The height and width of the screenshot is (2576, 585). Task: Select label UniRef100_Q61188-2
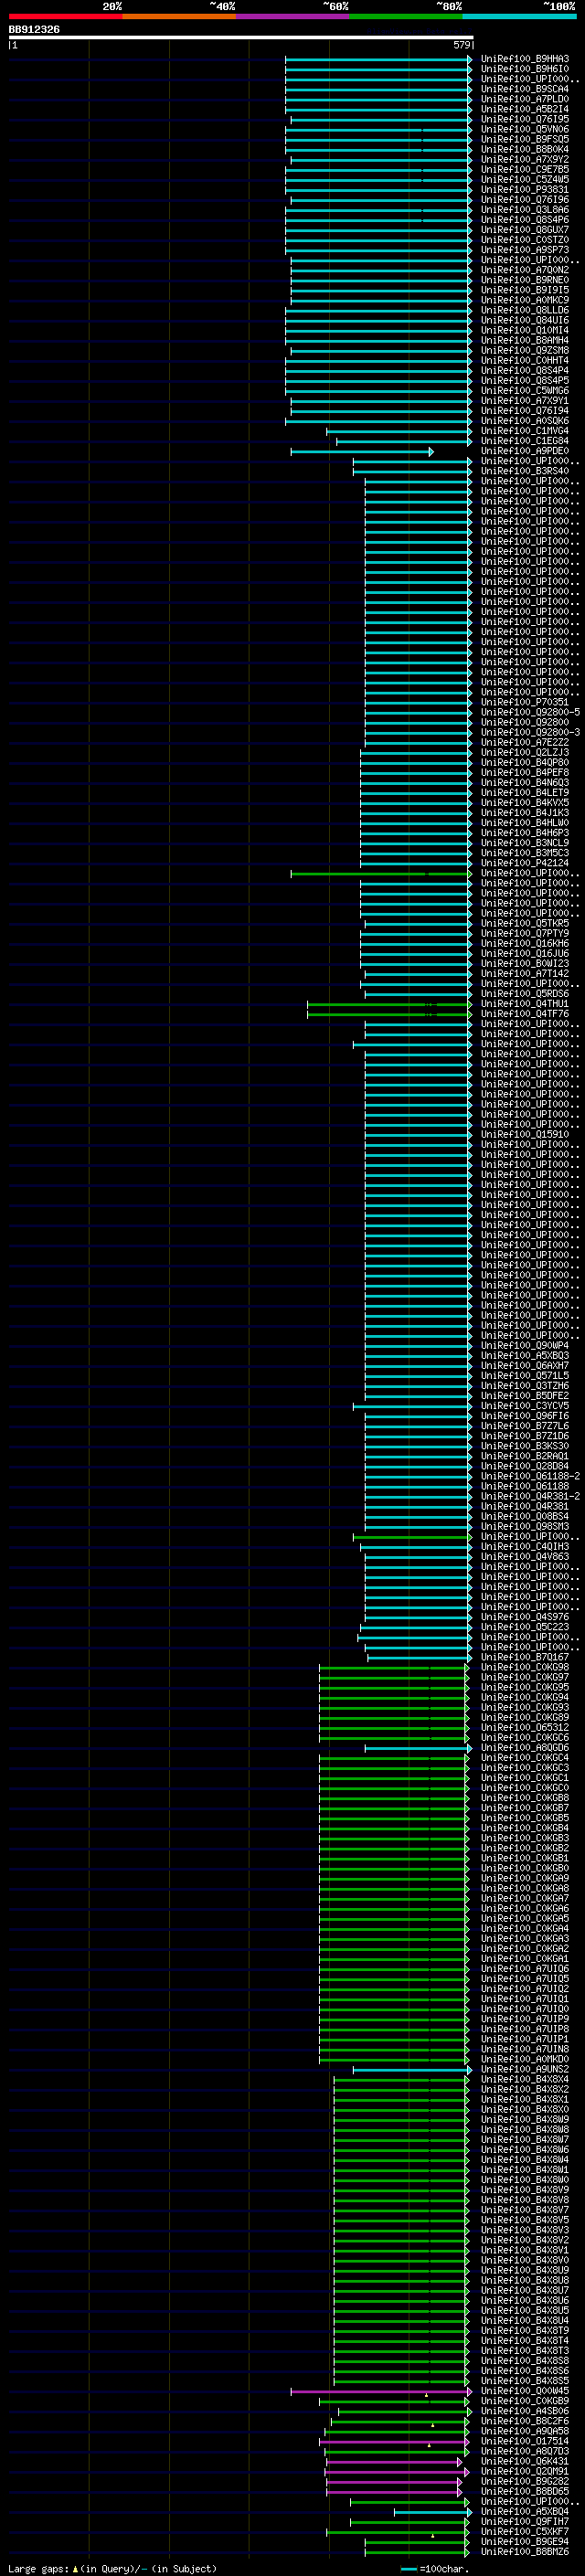coord(530,1477)
